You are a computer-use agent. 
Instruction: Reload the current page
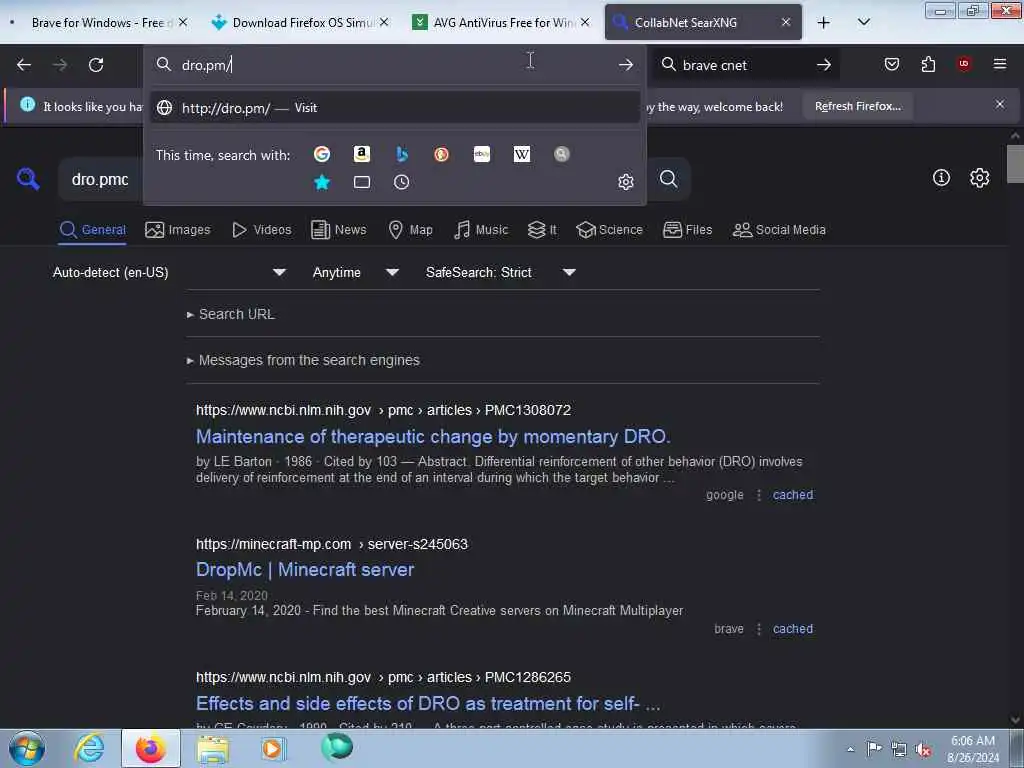point(96,65)
